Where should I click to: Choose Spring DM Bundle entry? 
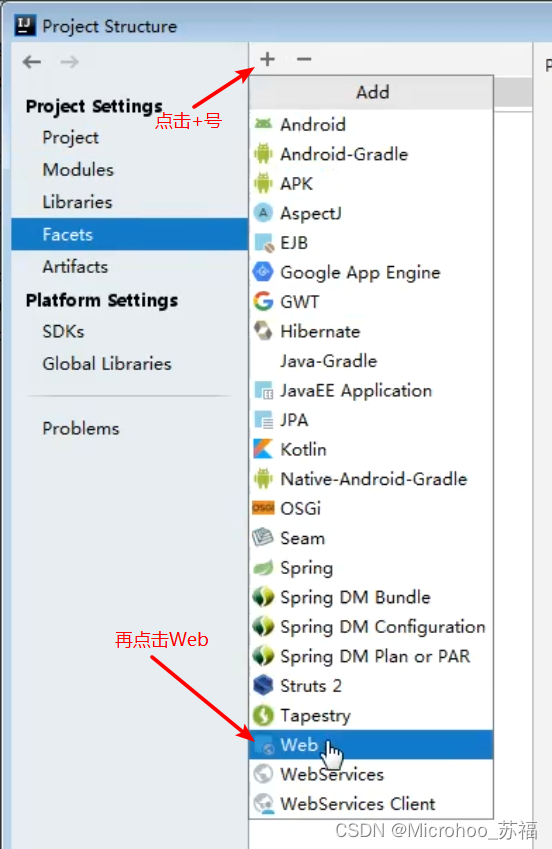371,597
